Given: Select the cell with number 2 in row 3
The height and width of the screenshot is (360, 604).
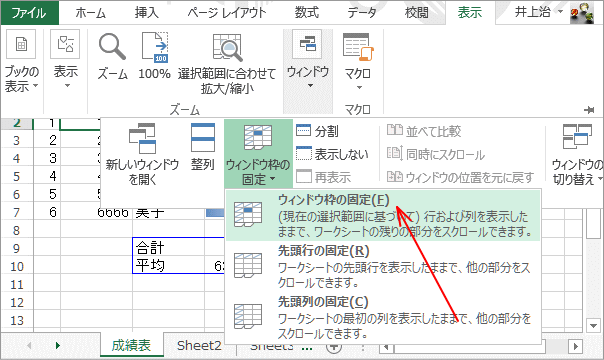Looking at the screenshot, I should [47, 140].
